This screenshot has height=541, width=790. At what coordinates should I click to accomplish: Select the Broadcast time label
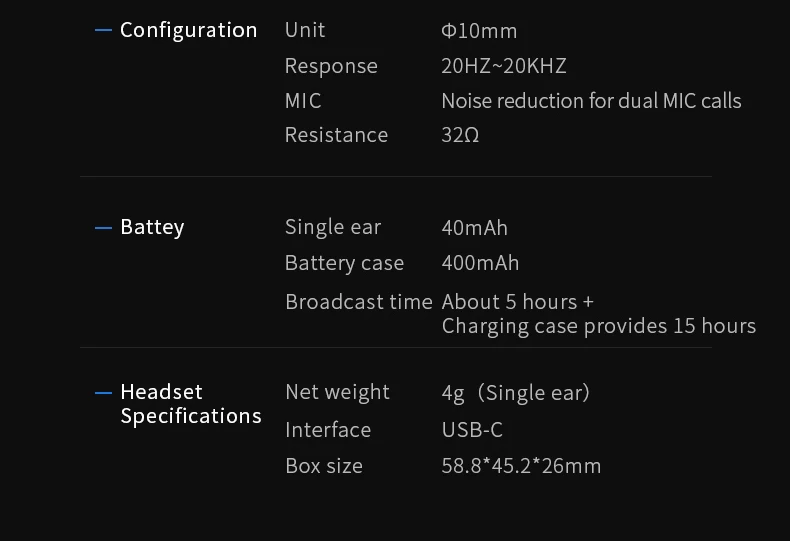pos(359,302)
